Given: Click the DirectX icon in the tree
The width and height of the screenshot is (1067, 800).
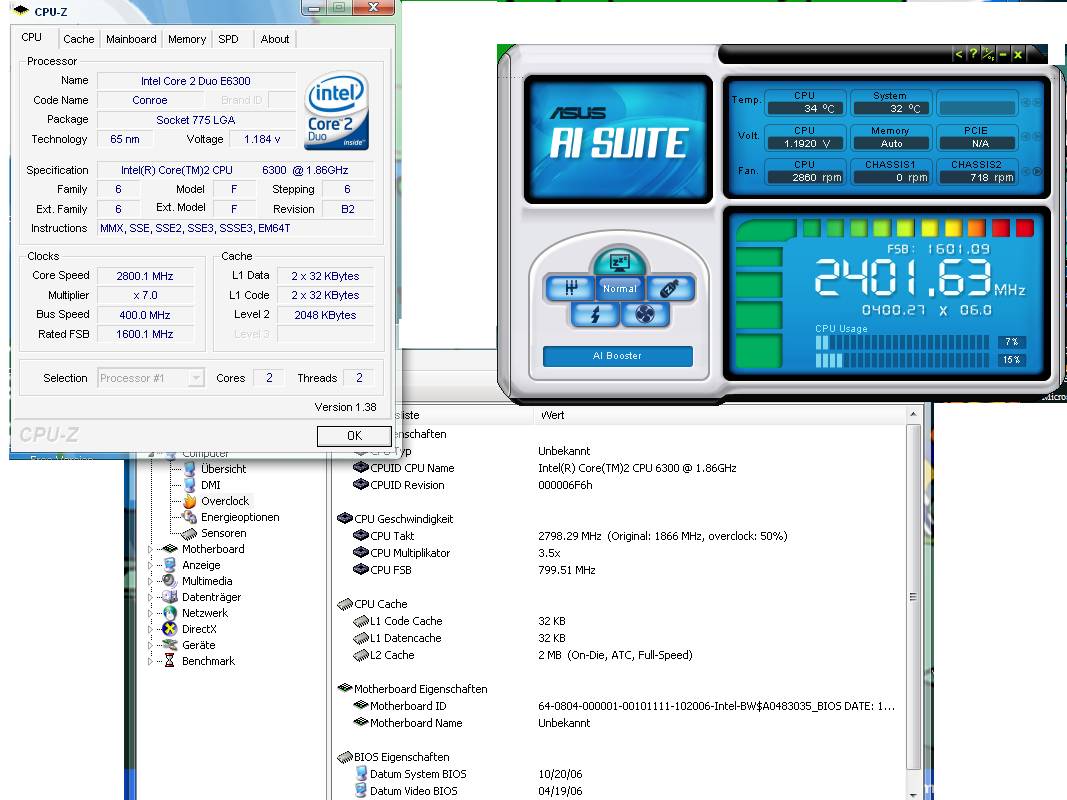Looking at the screenshot, I should tap(170, 629).
